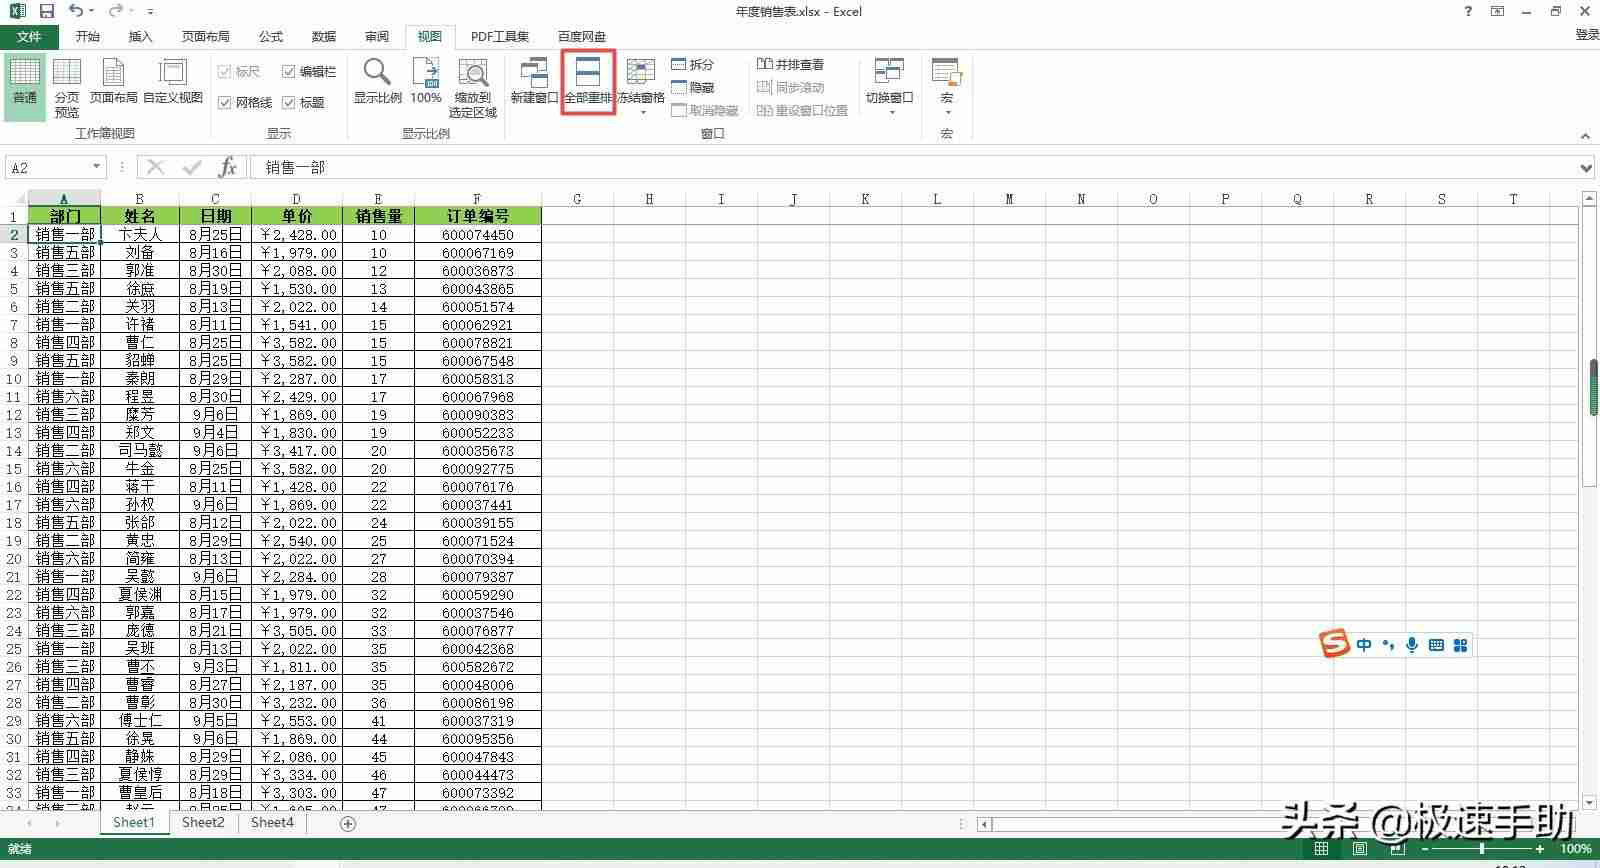Switch to the Data (数据) tab
This screenshot has width=1600, height=868.
pos(324,36)
